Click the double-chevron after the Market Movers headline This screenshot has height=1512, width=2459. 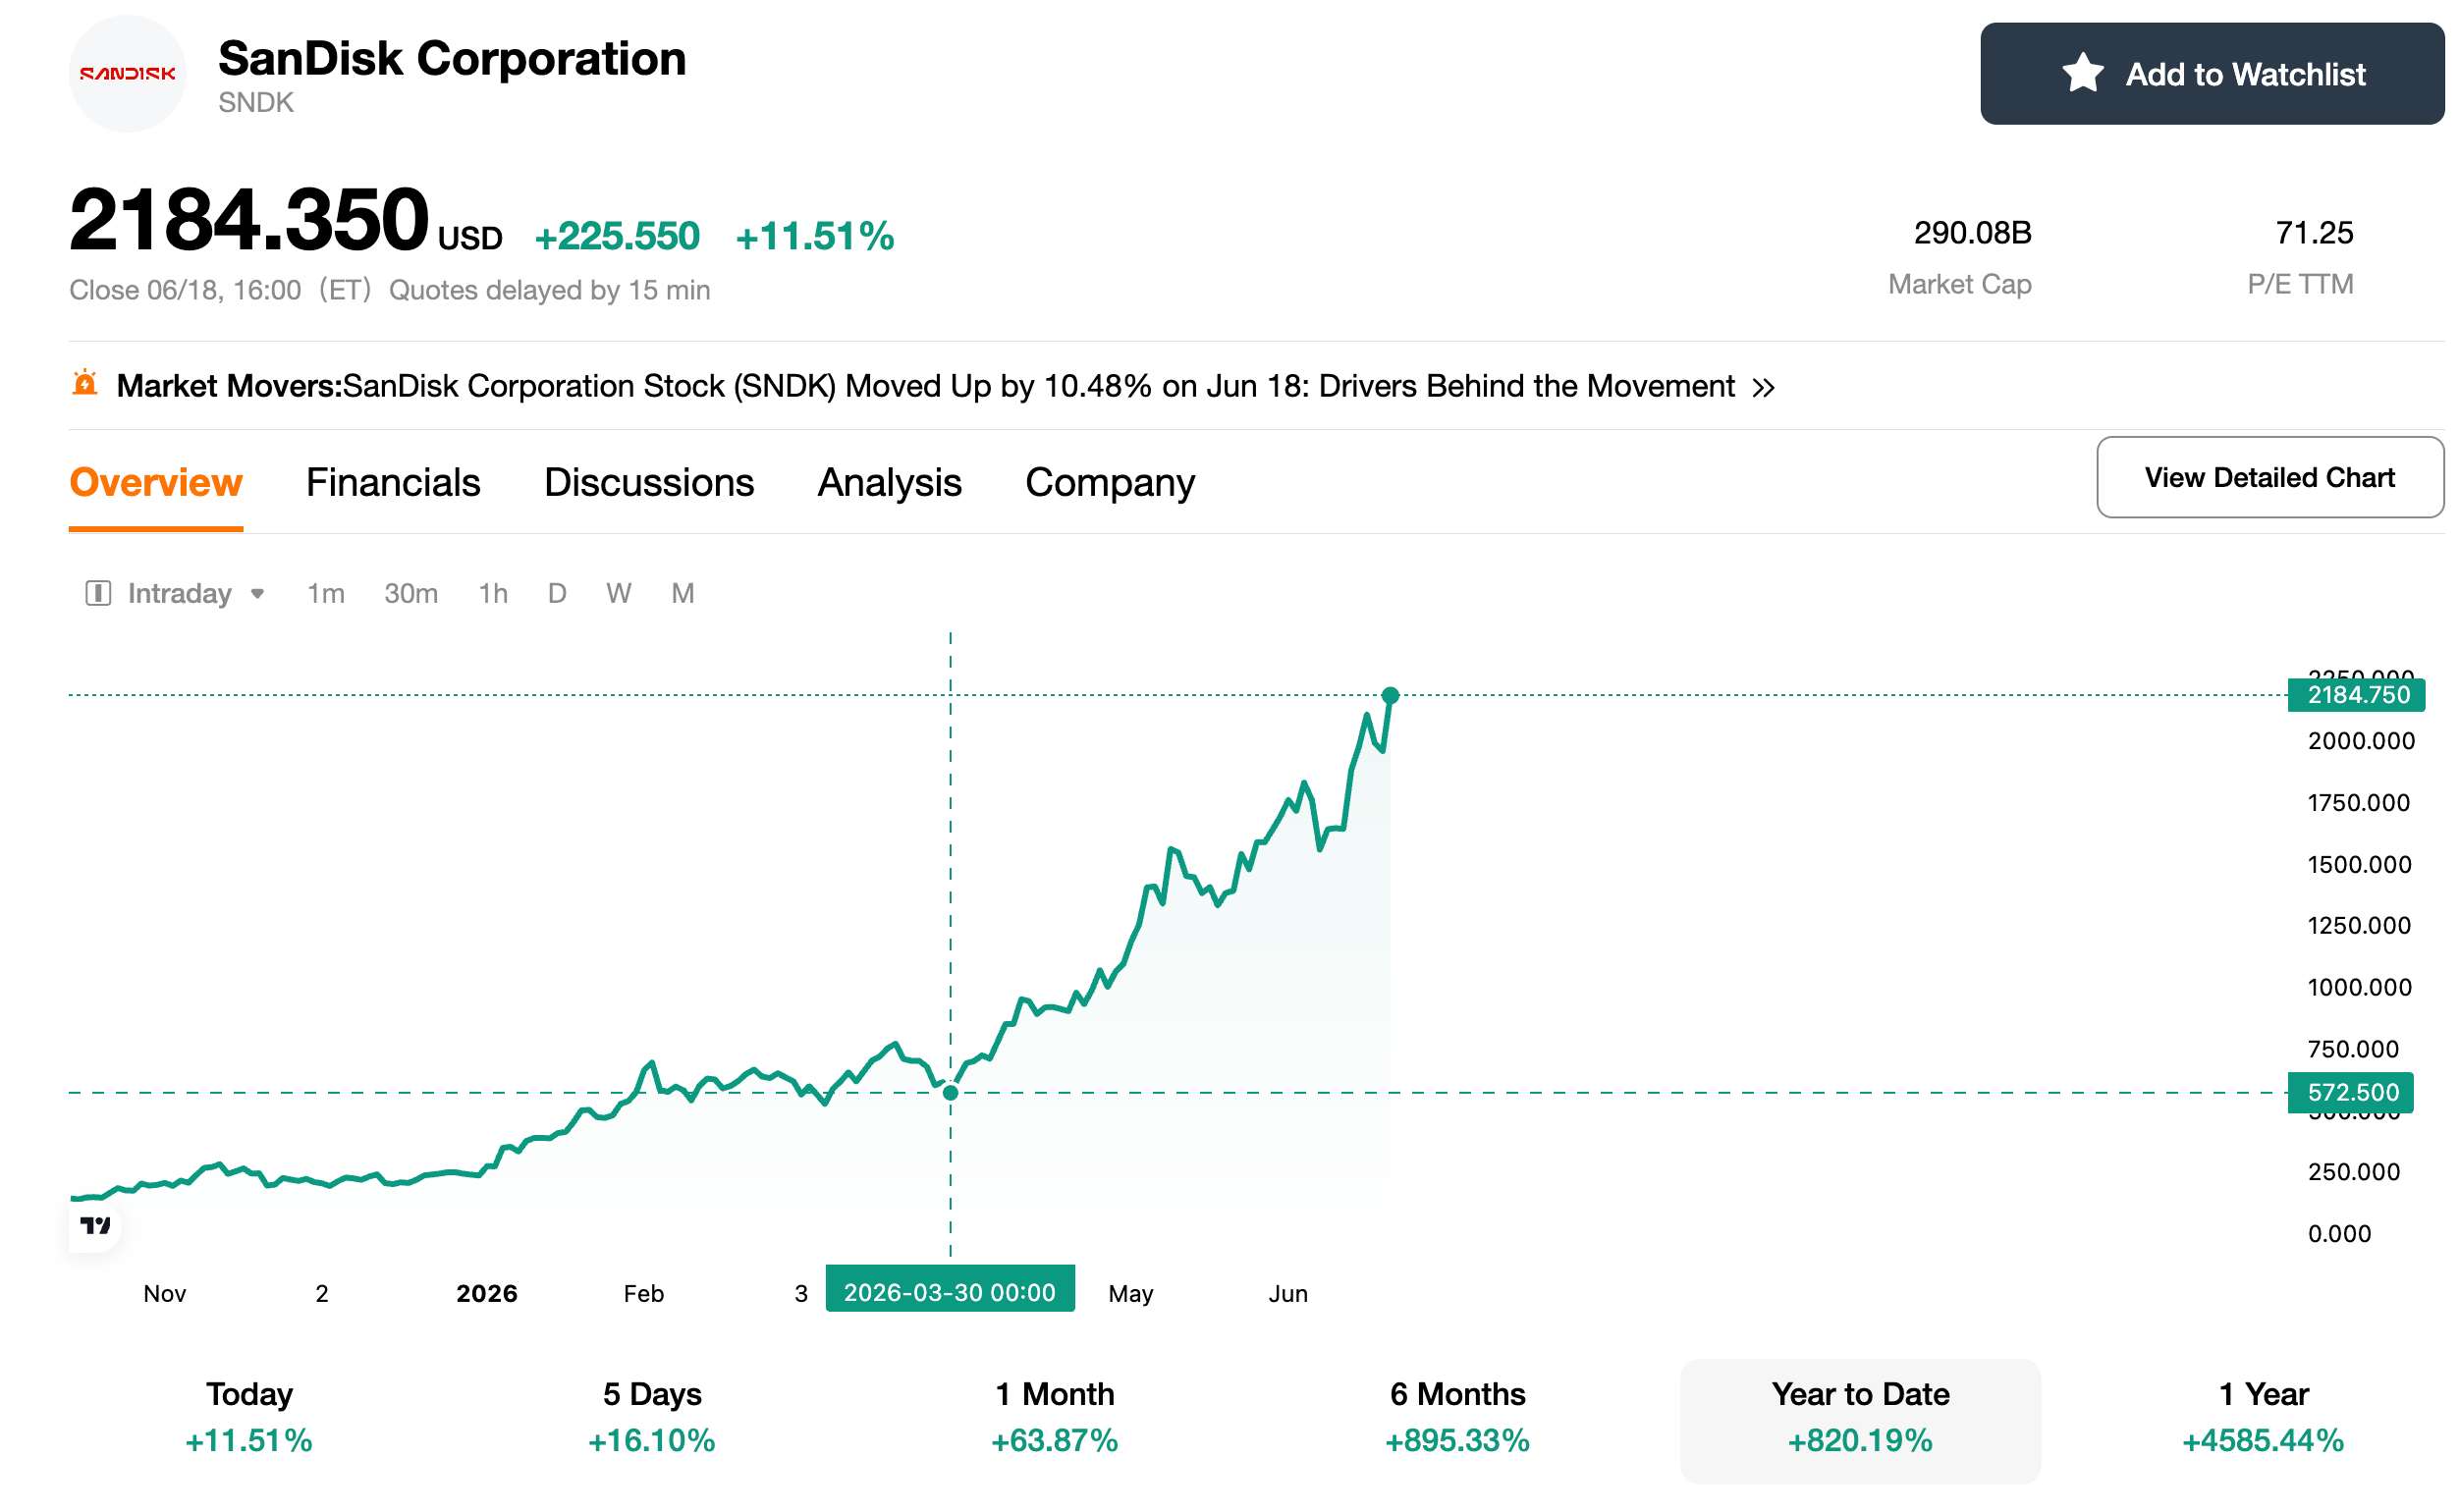(1763, 387)
